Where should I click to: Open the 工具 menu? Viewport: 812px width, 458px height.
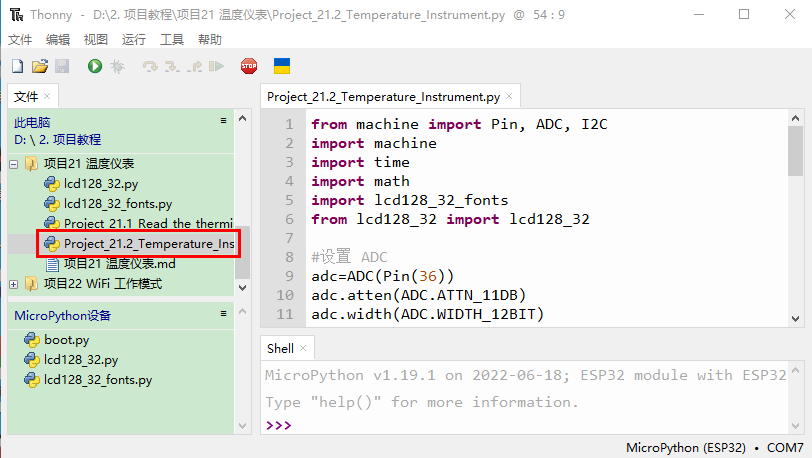click(x=172, y=40)
